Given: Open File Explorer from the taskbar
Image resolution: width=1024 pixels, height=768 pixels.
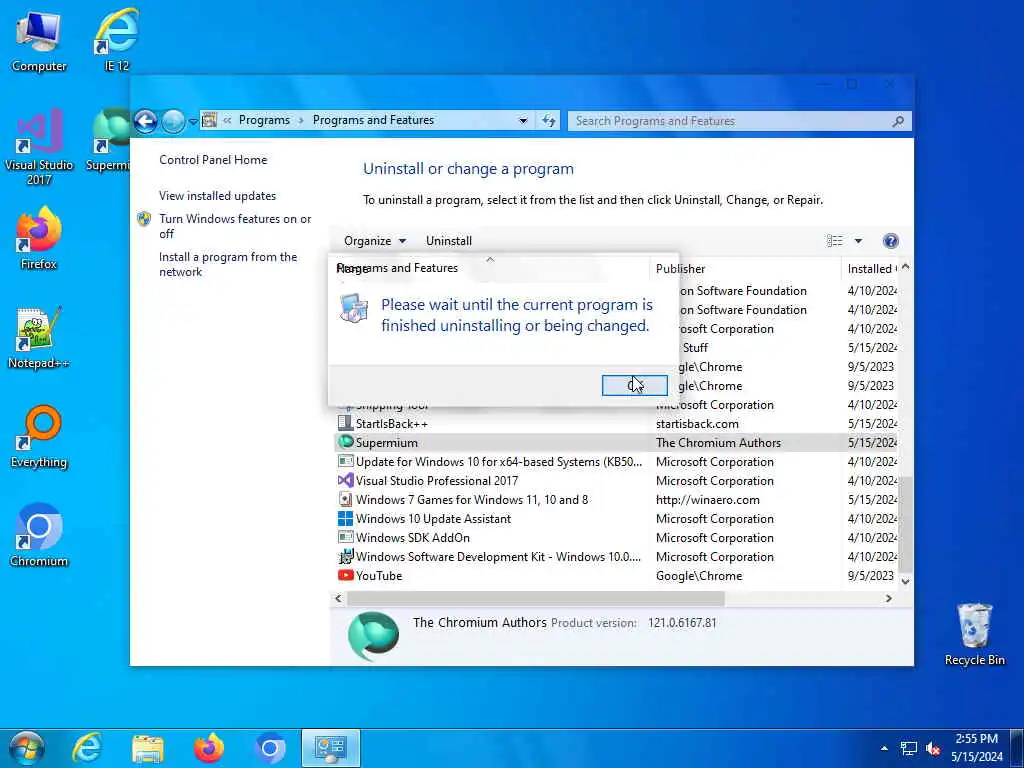Looking at the screenshot, I should tap(148, 748).
